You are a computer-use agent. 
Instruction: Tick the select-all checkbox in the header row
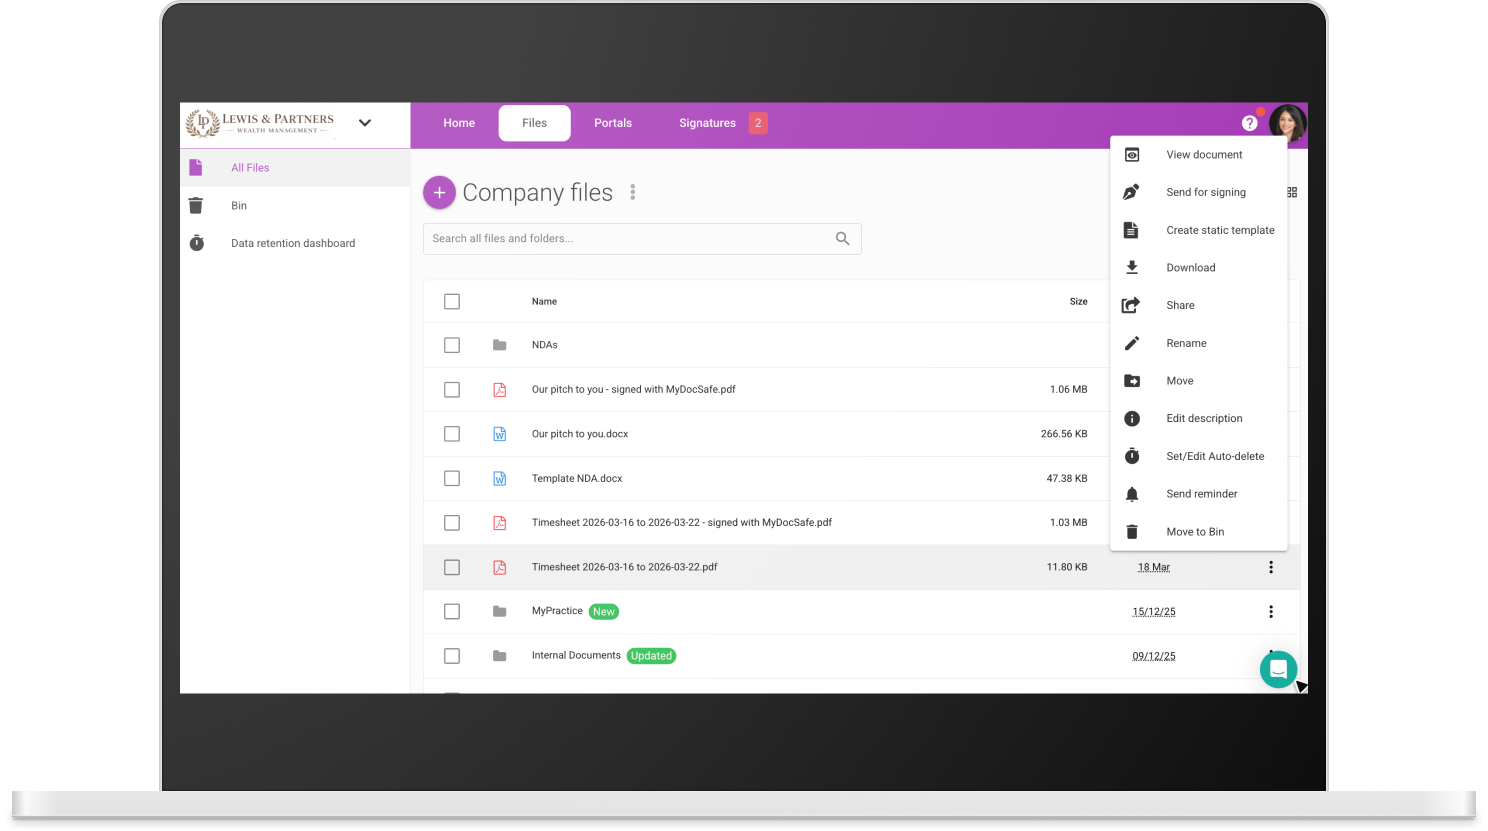coord(452,301)
